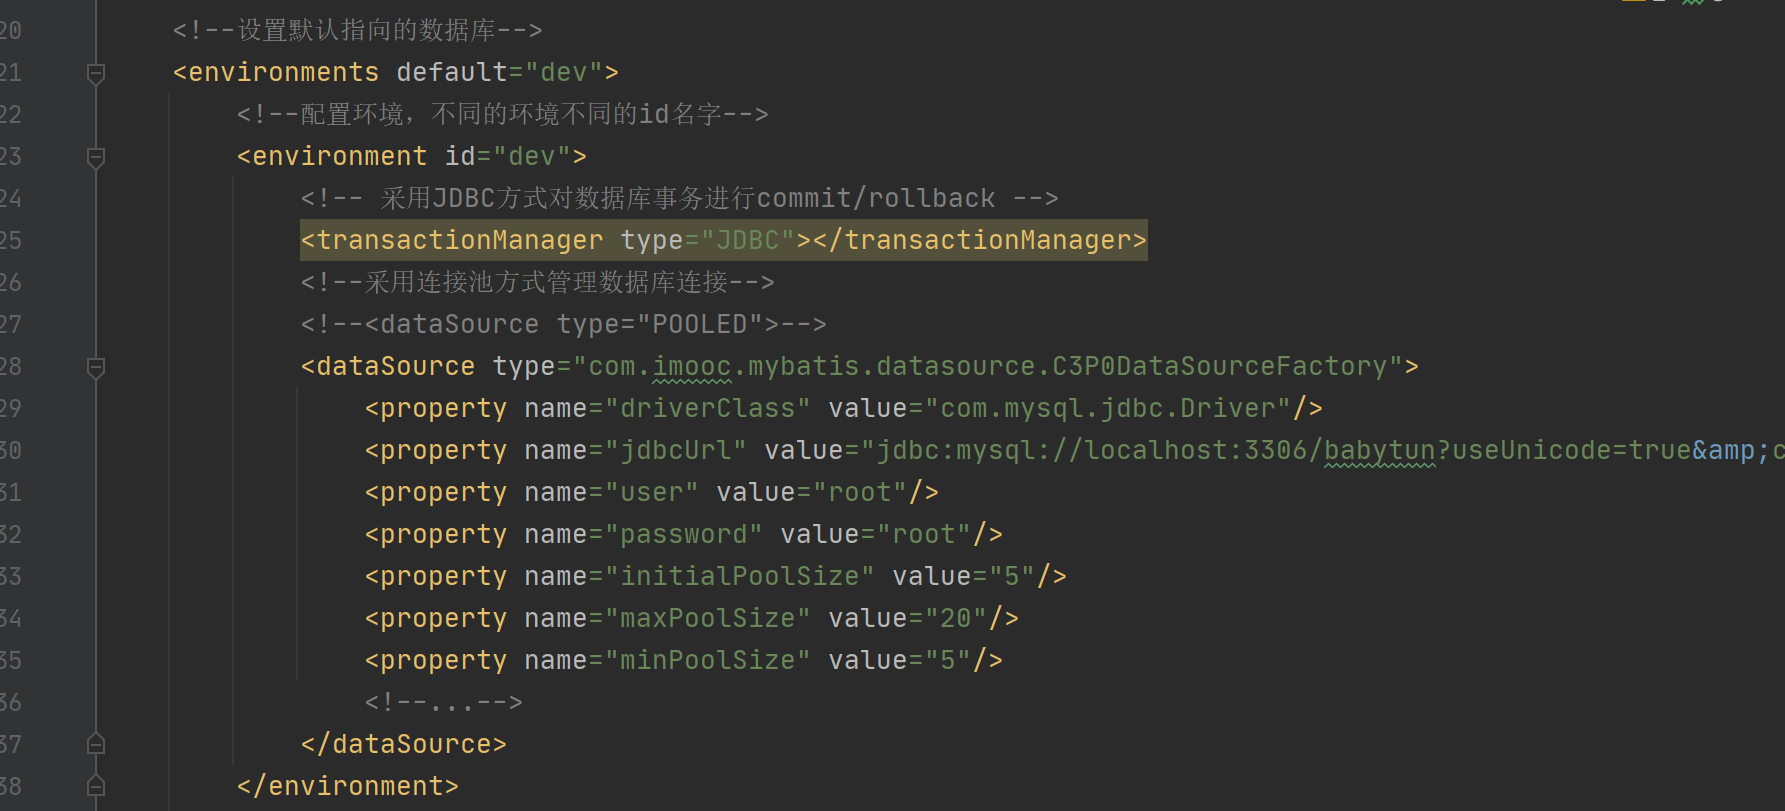Click the comment 配置环境，不同的环境不同的id名字
Viewport: 1785px width, 811px height.
pos(502,114)
